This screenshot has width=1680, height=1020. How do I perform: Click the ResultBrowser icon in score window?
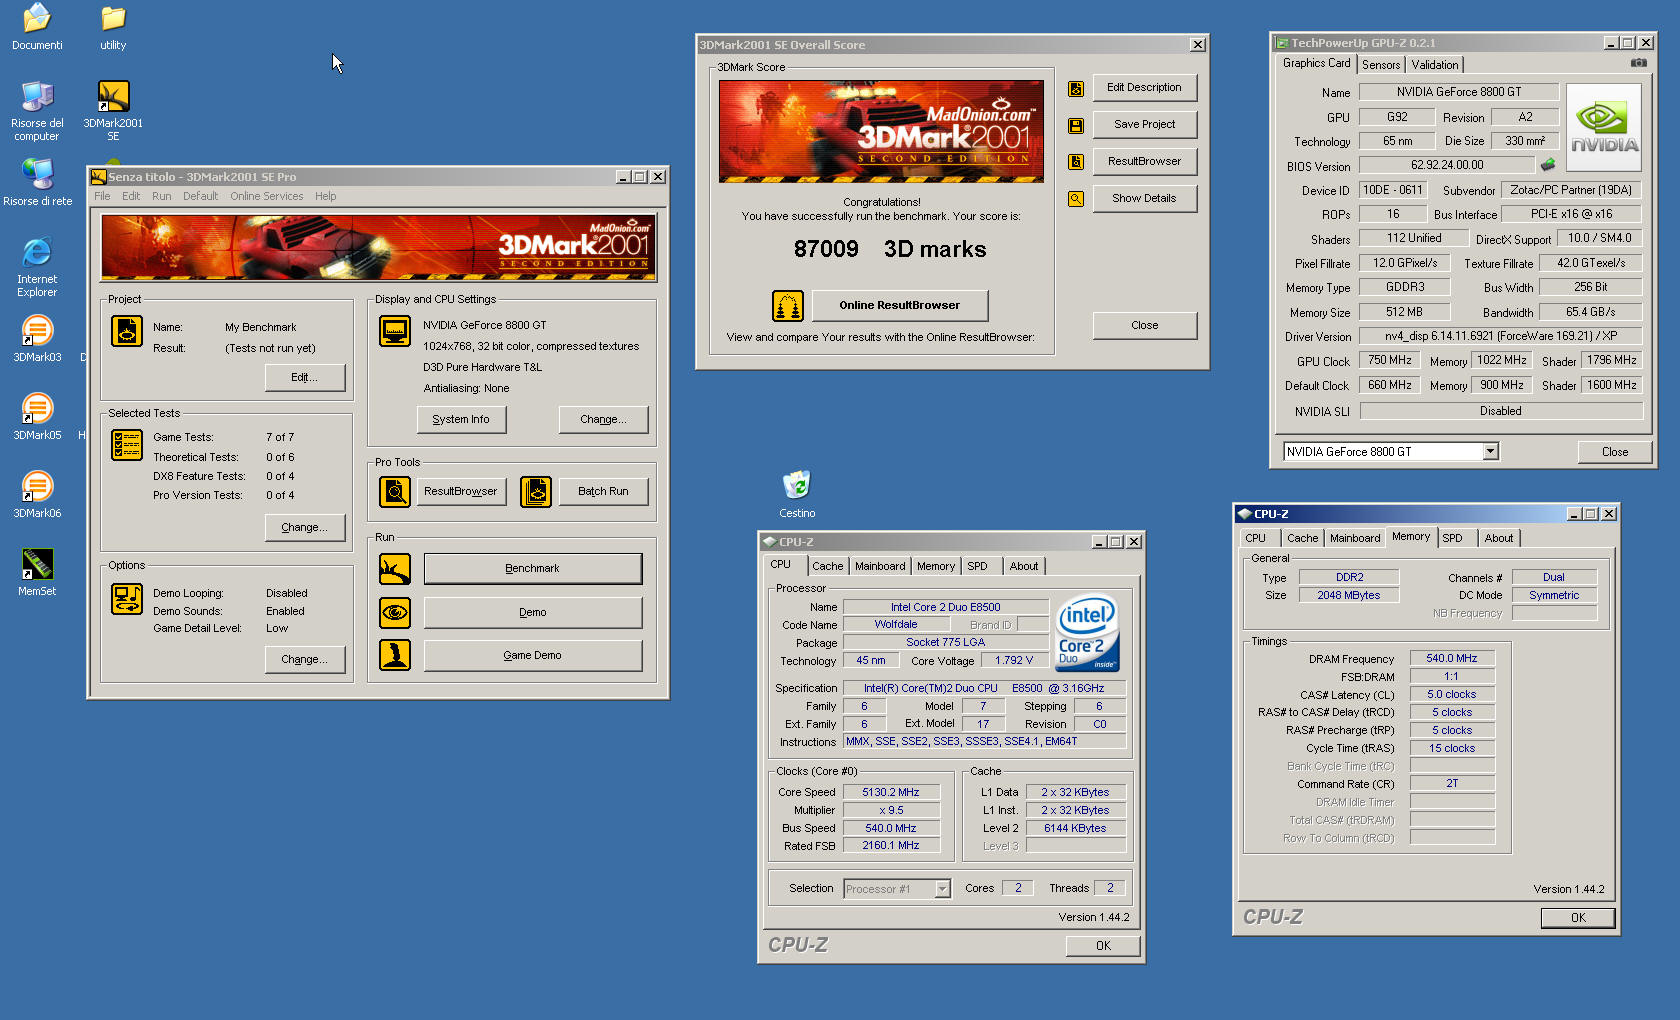[x=1076, y=162]
